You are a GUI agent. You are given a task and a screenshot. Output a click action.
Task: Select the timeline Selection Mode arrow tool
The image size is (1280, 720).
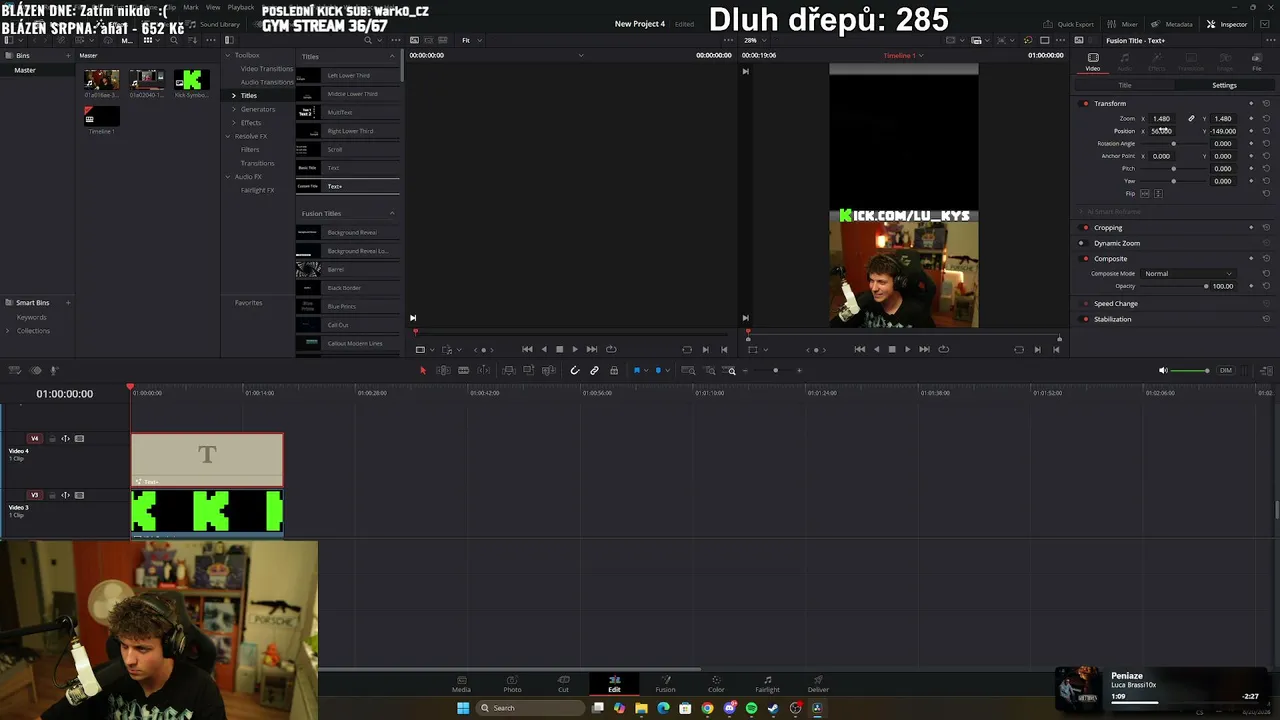point(422,370)
